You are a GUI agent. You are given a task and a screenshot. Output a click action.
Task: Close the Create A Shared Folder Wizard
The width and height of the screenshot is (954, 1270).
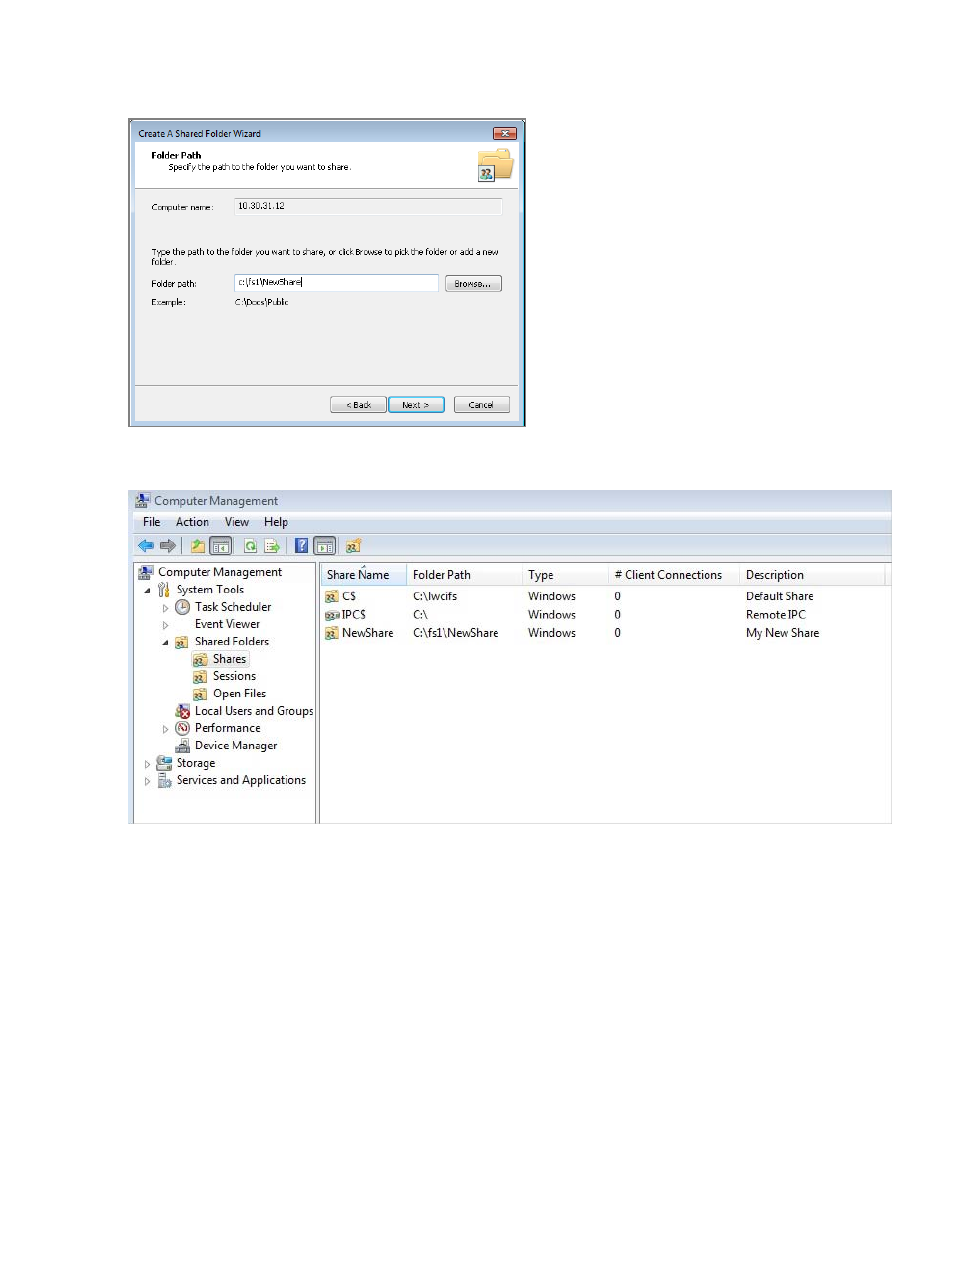(505, 133)
